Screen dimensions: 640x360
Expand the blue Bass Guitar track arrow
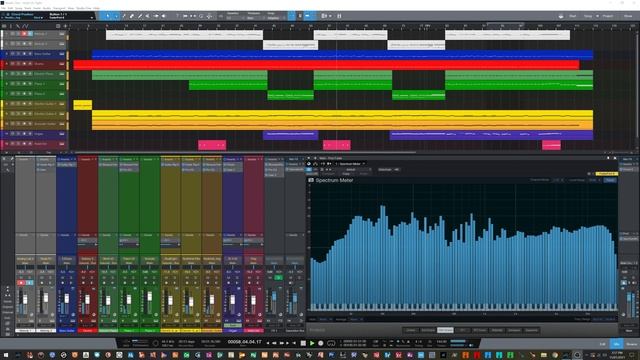pos(7,54)
